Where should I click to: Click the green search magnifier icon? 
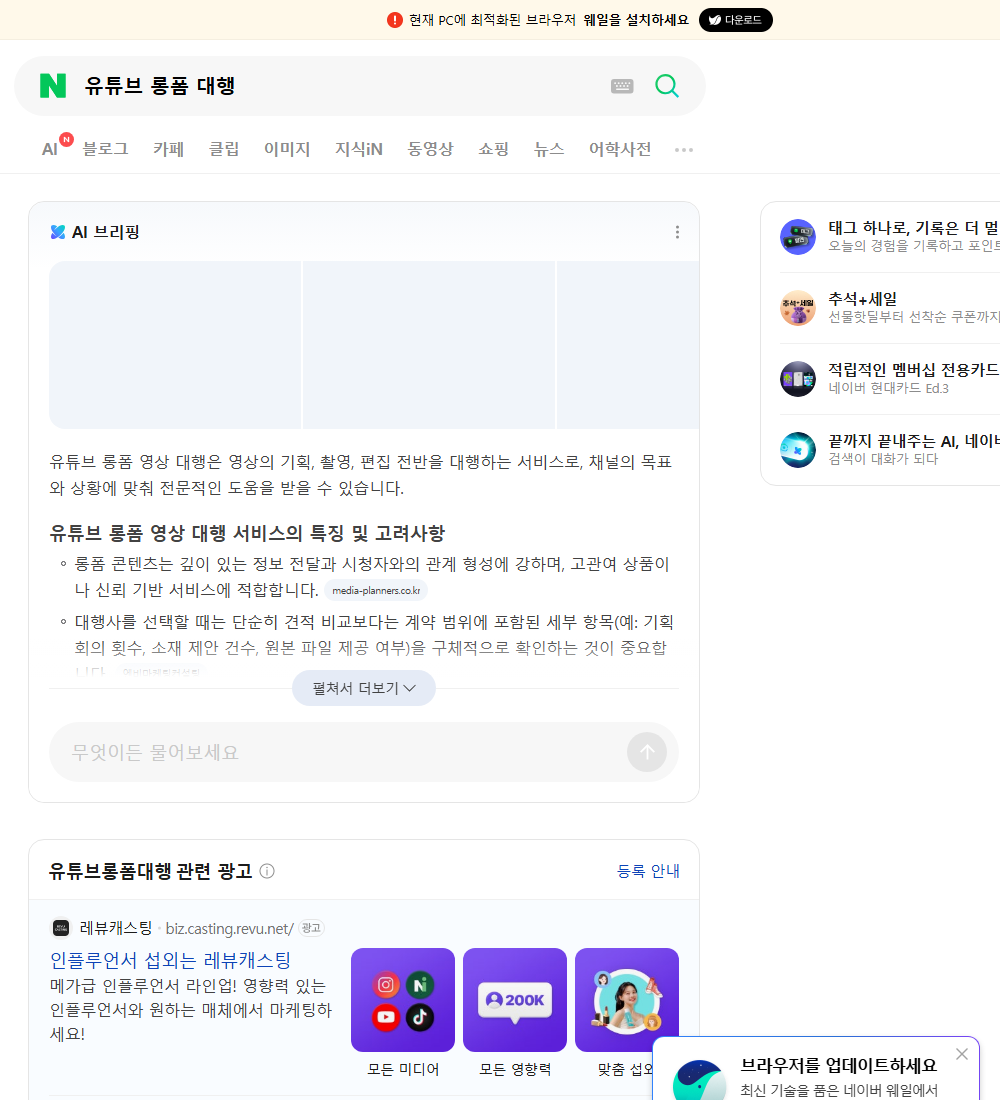tap(667, 86)
